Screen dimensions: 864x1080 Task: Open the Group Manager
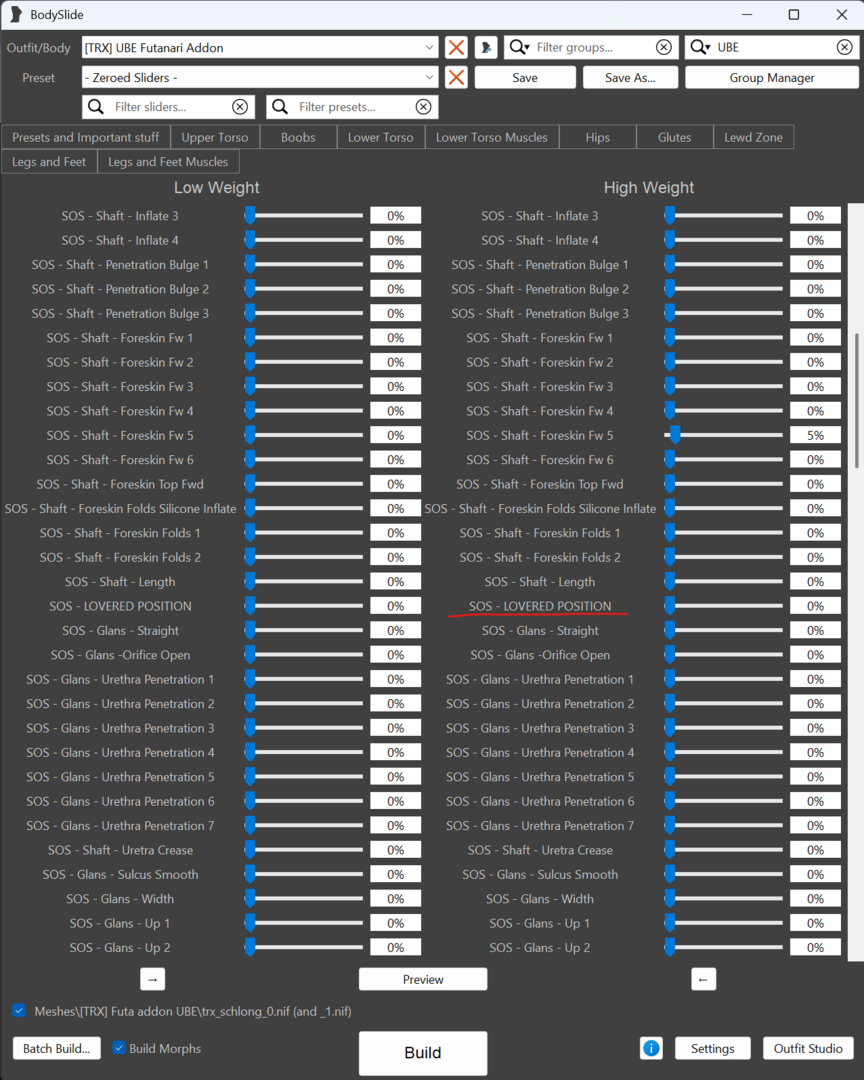click(772, 77)
